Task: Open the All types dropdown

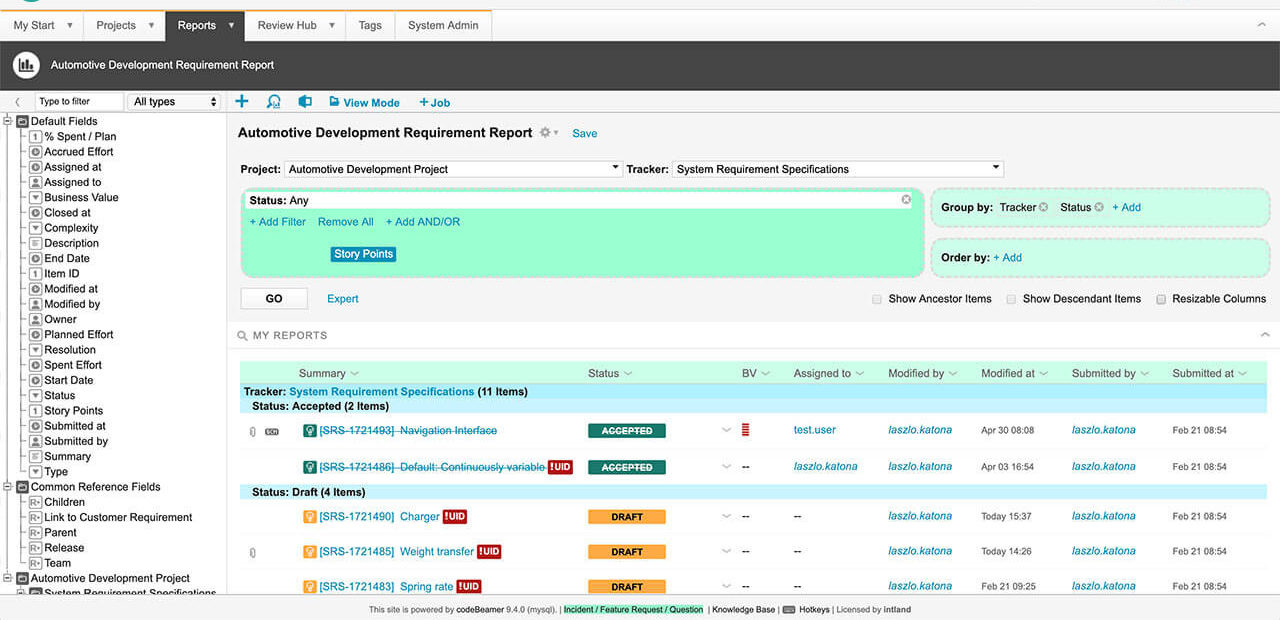Action: 175,102
